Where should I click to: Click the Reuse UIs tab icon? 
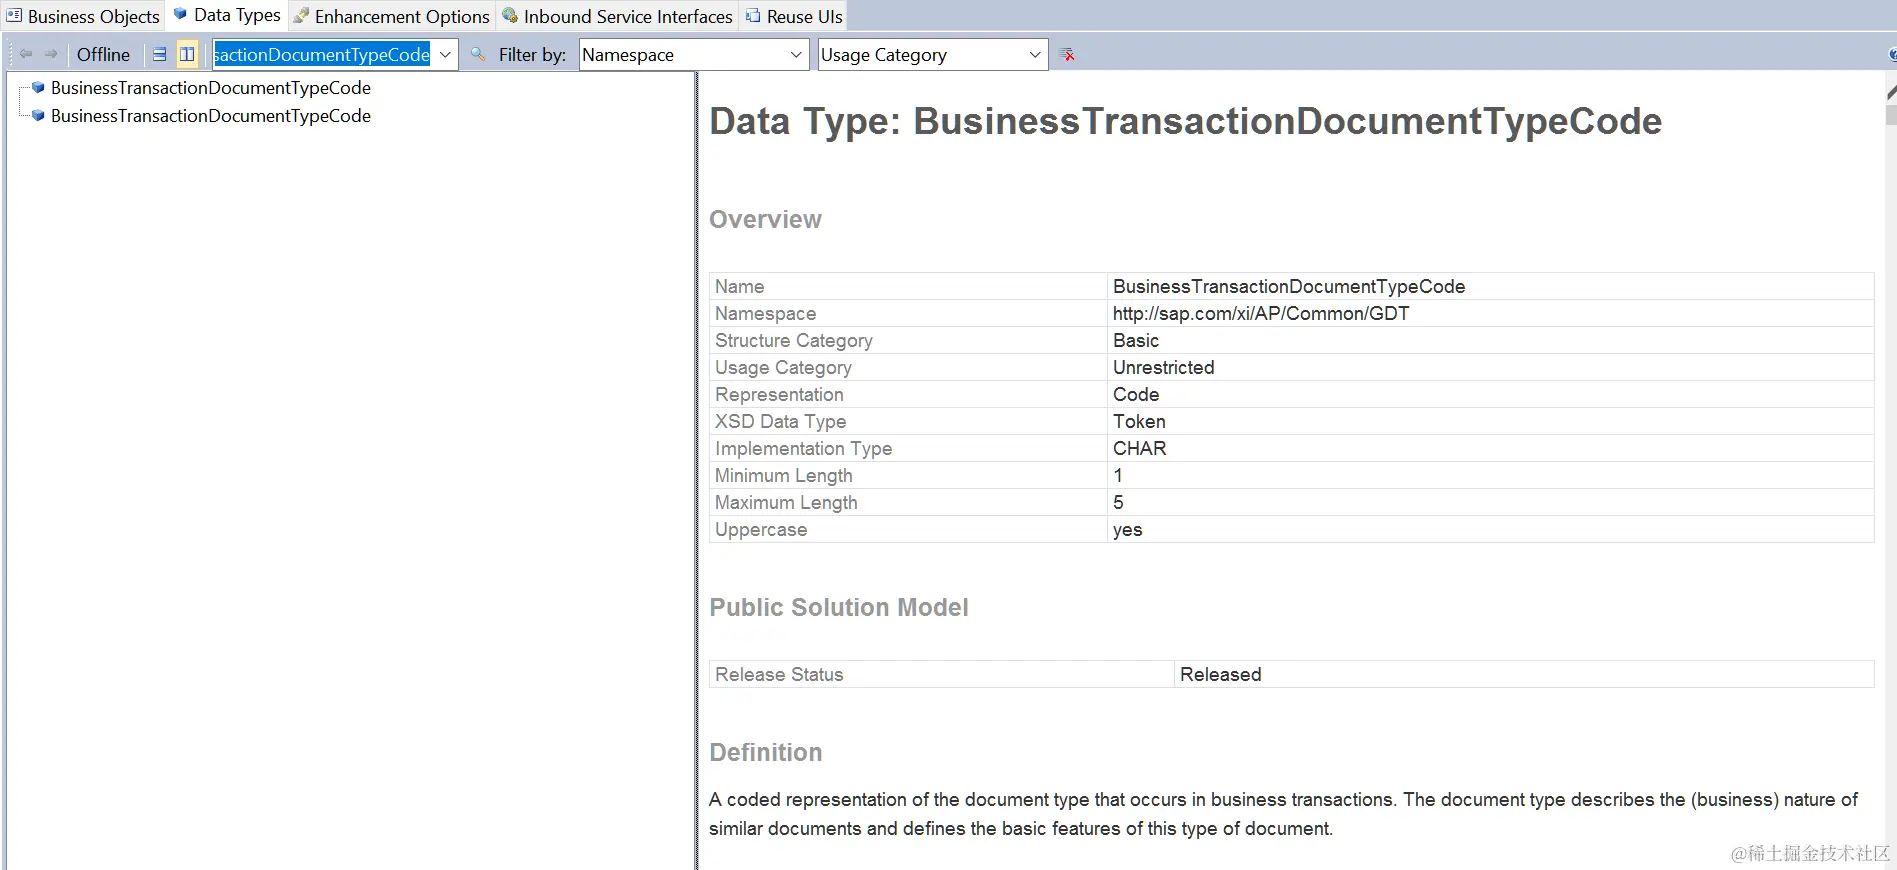[753, 16]
